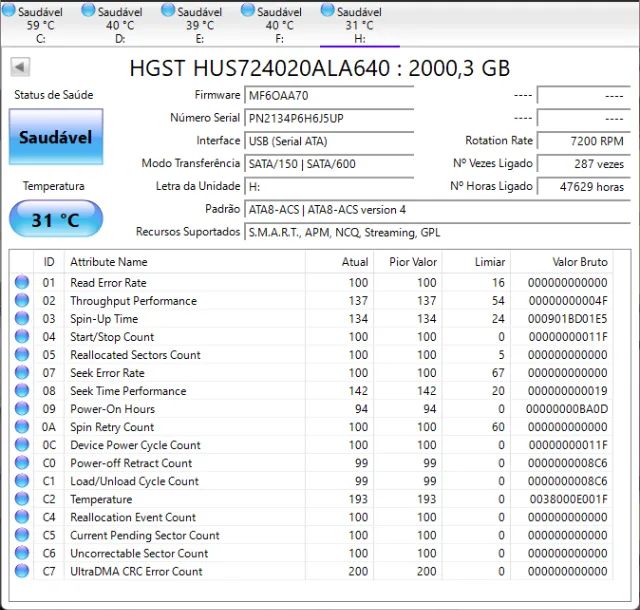Screen dimensions: 640x610
Task: Click status orb for Reallocated Sectors Count
Action: coord(22,354)
